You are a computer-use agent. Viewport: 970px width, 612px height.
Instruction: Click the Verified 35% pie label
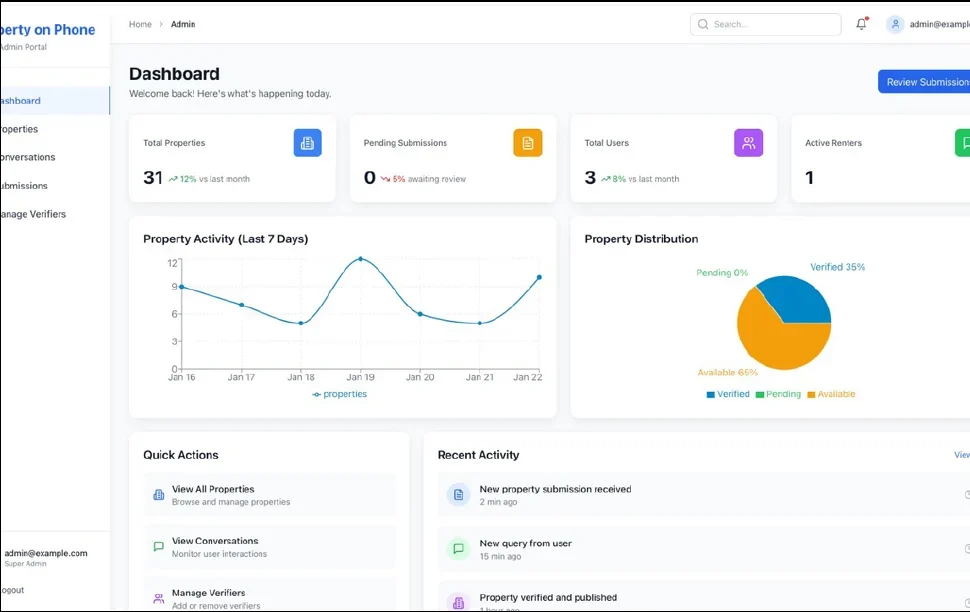[x=838, y=267]
